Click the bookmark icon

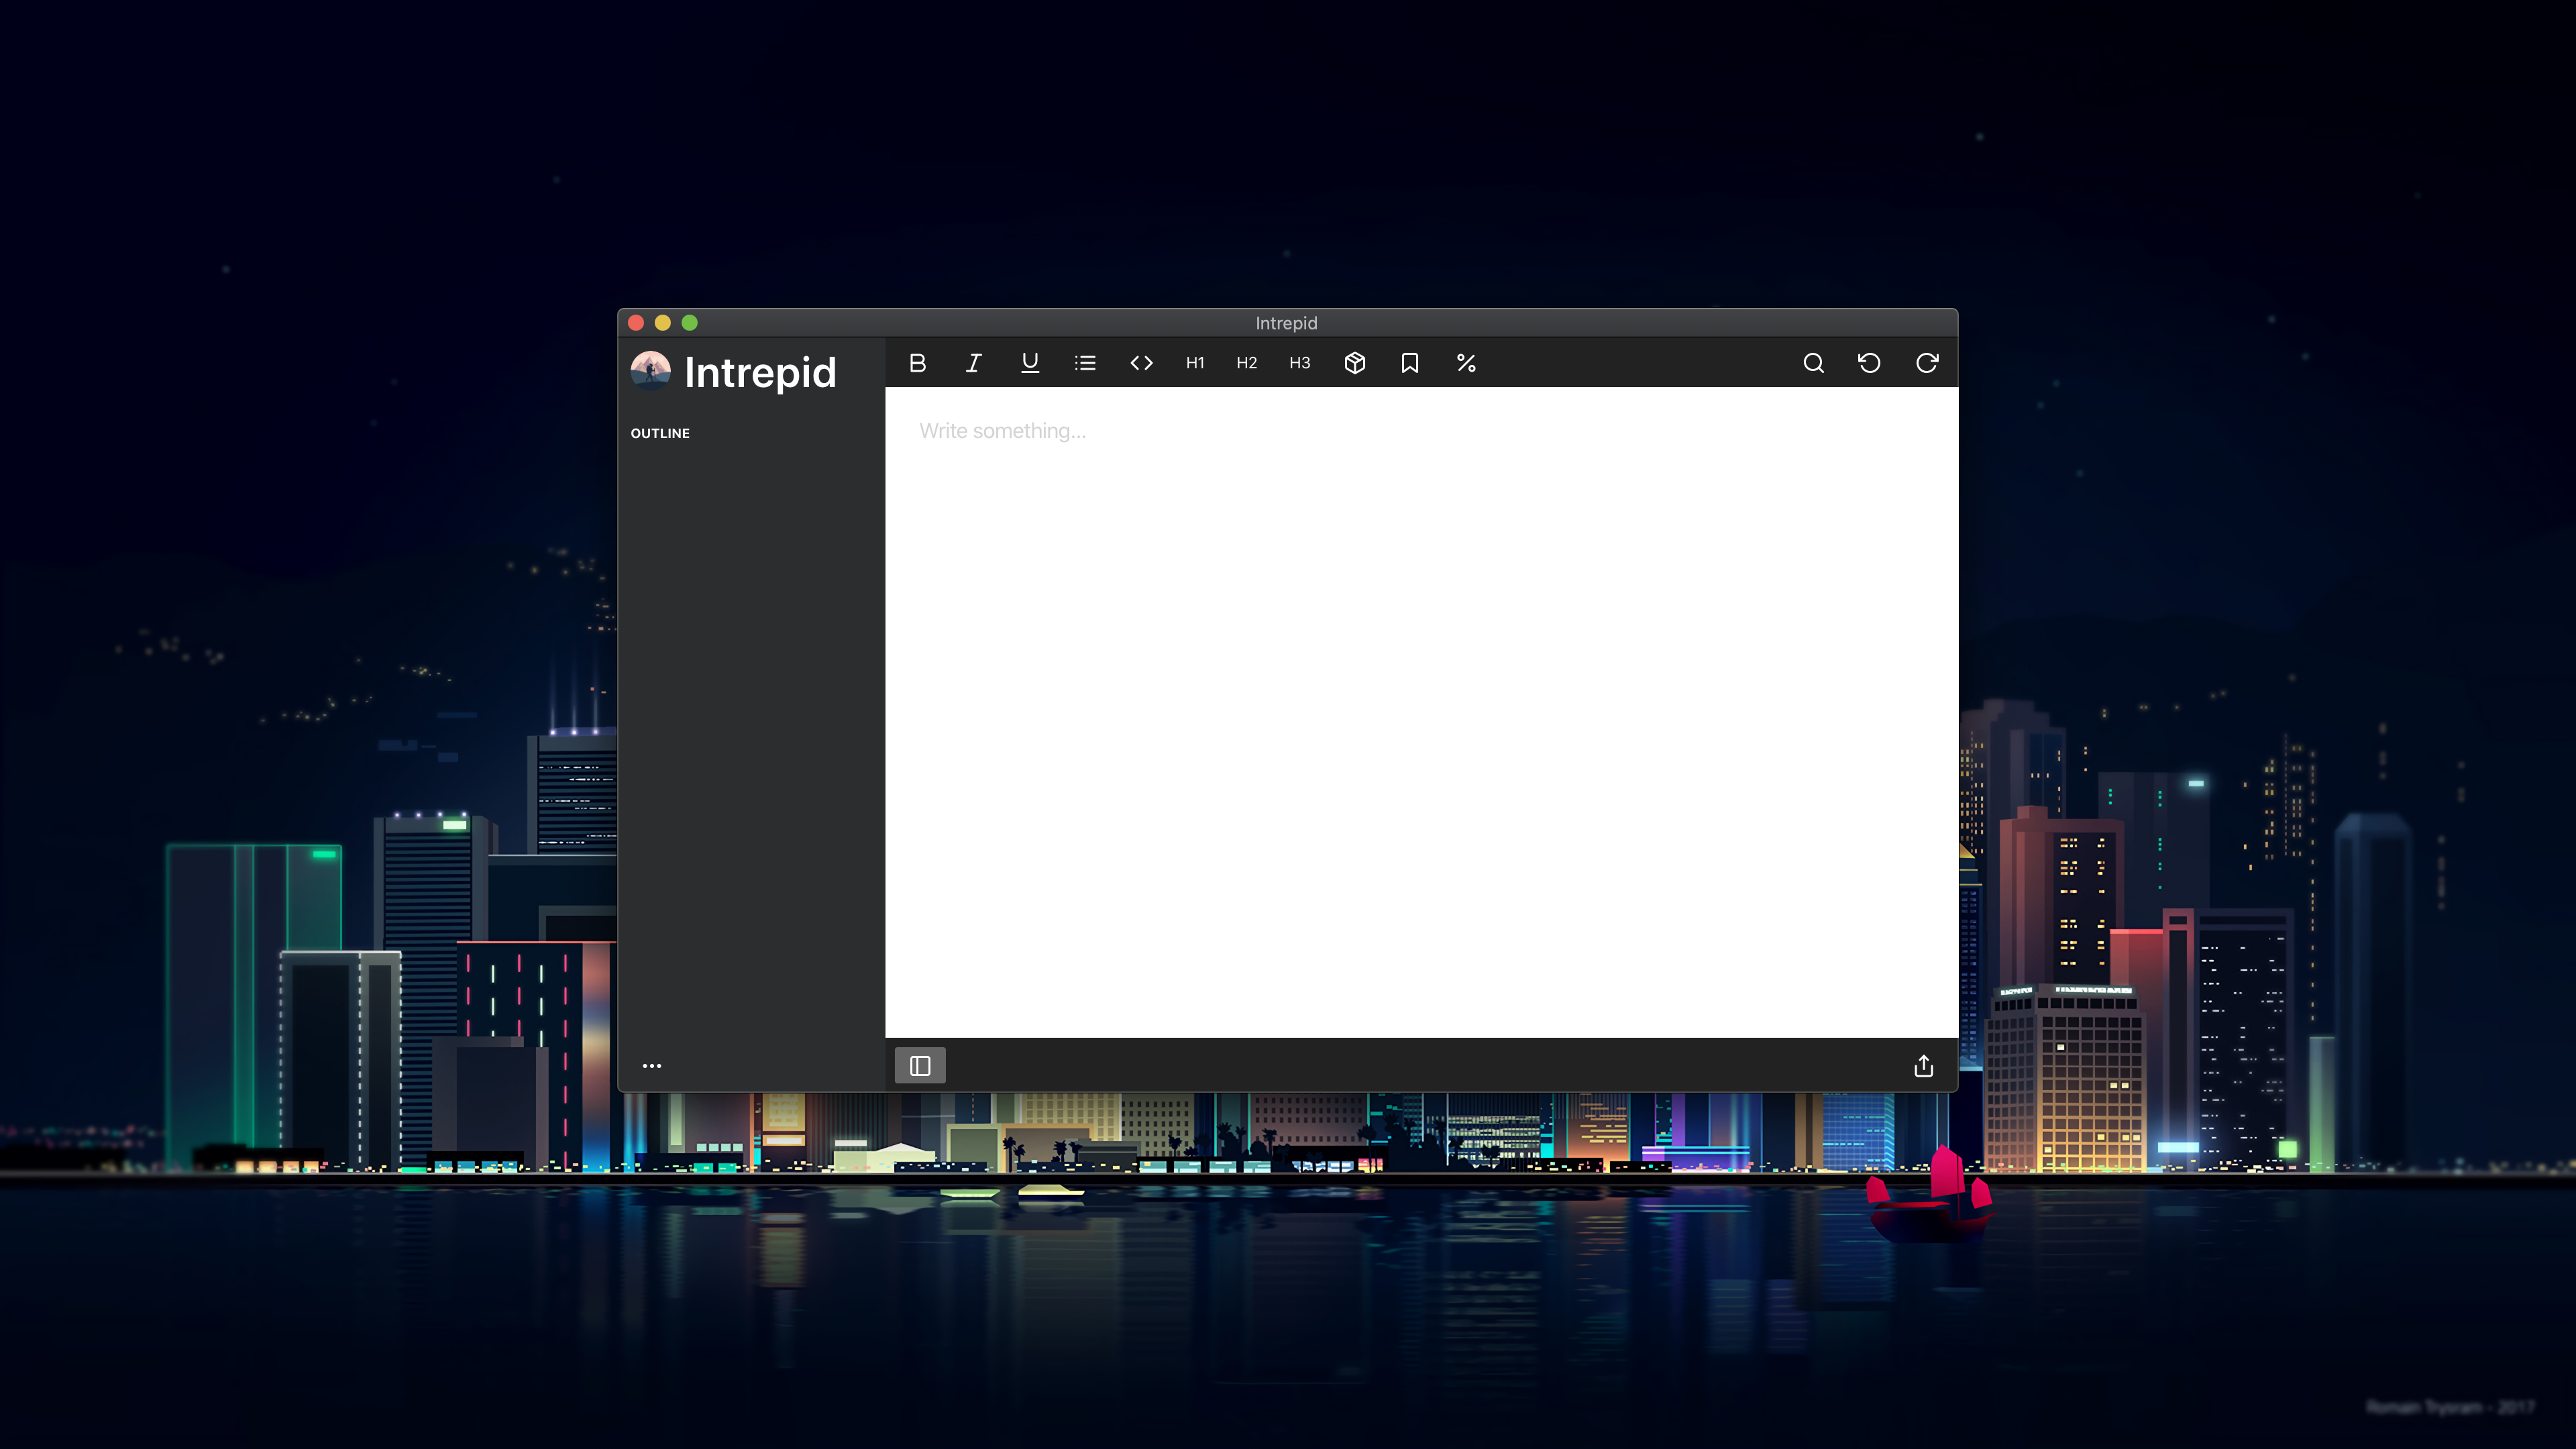[x=1410, y=363]
